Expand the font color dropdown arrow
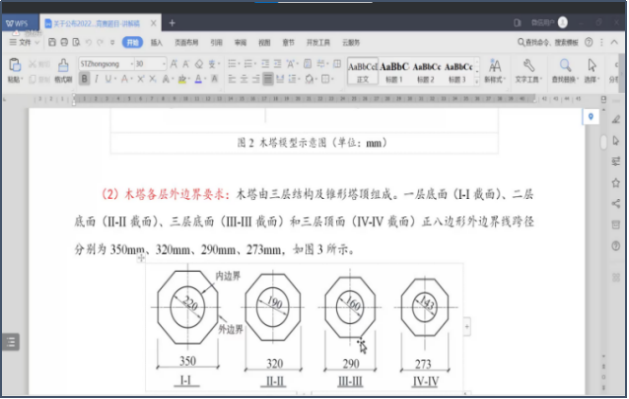The image size is (629, 399). click(x=205, y=79)
